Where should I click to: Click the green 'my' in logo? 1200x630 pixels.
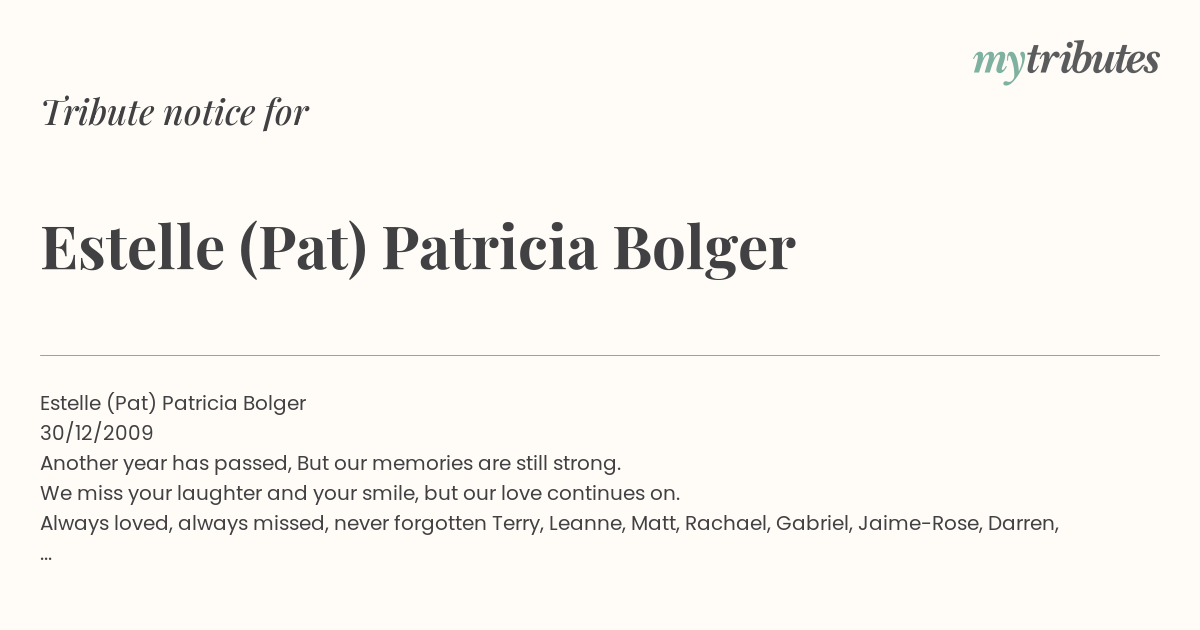(x=999, y=65)
